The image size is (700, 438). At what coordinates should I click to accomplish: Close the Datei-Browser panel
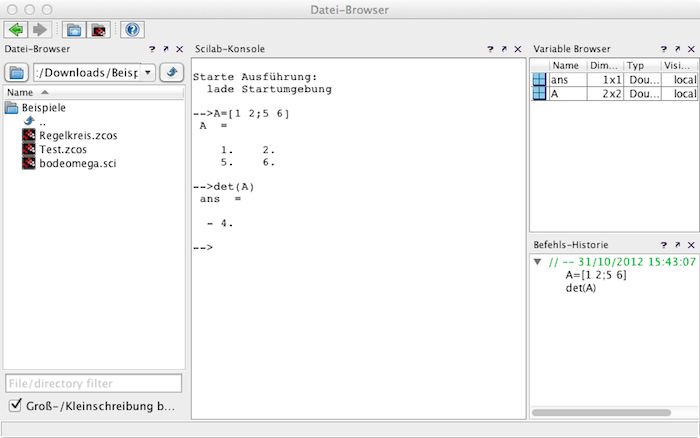(x=179, y=49)
